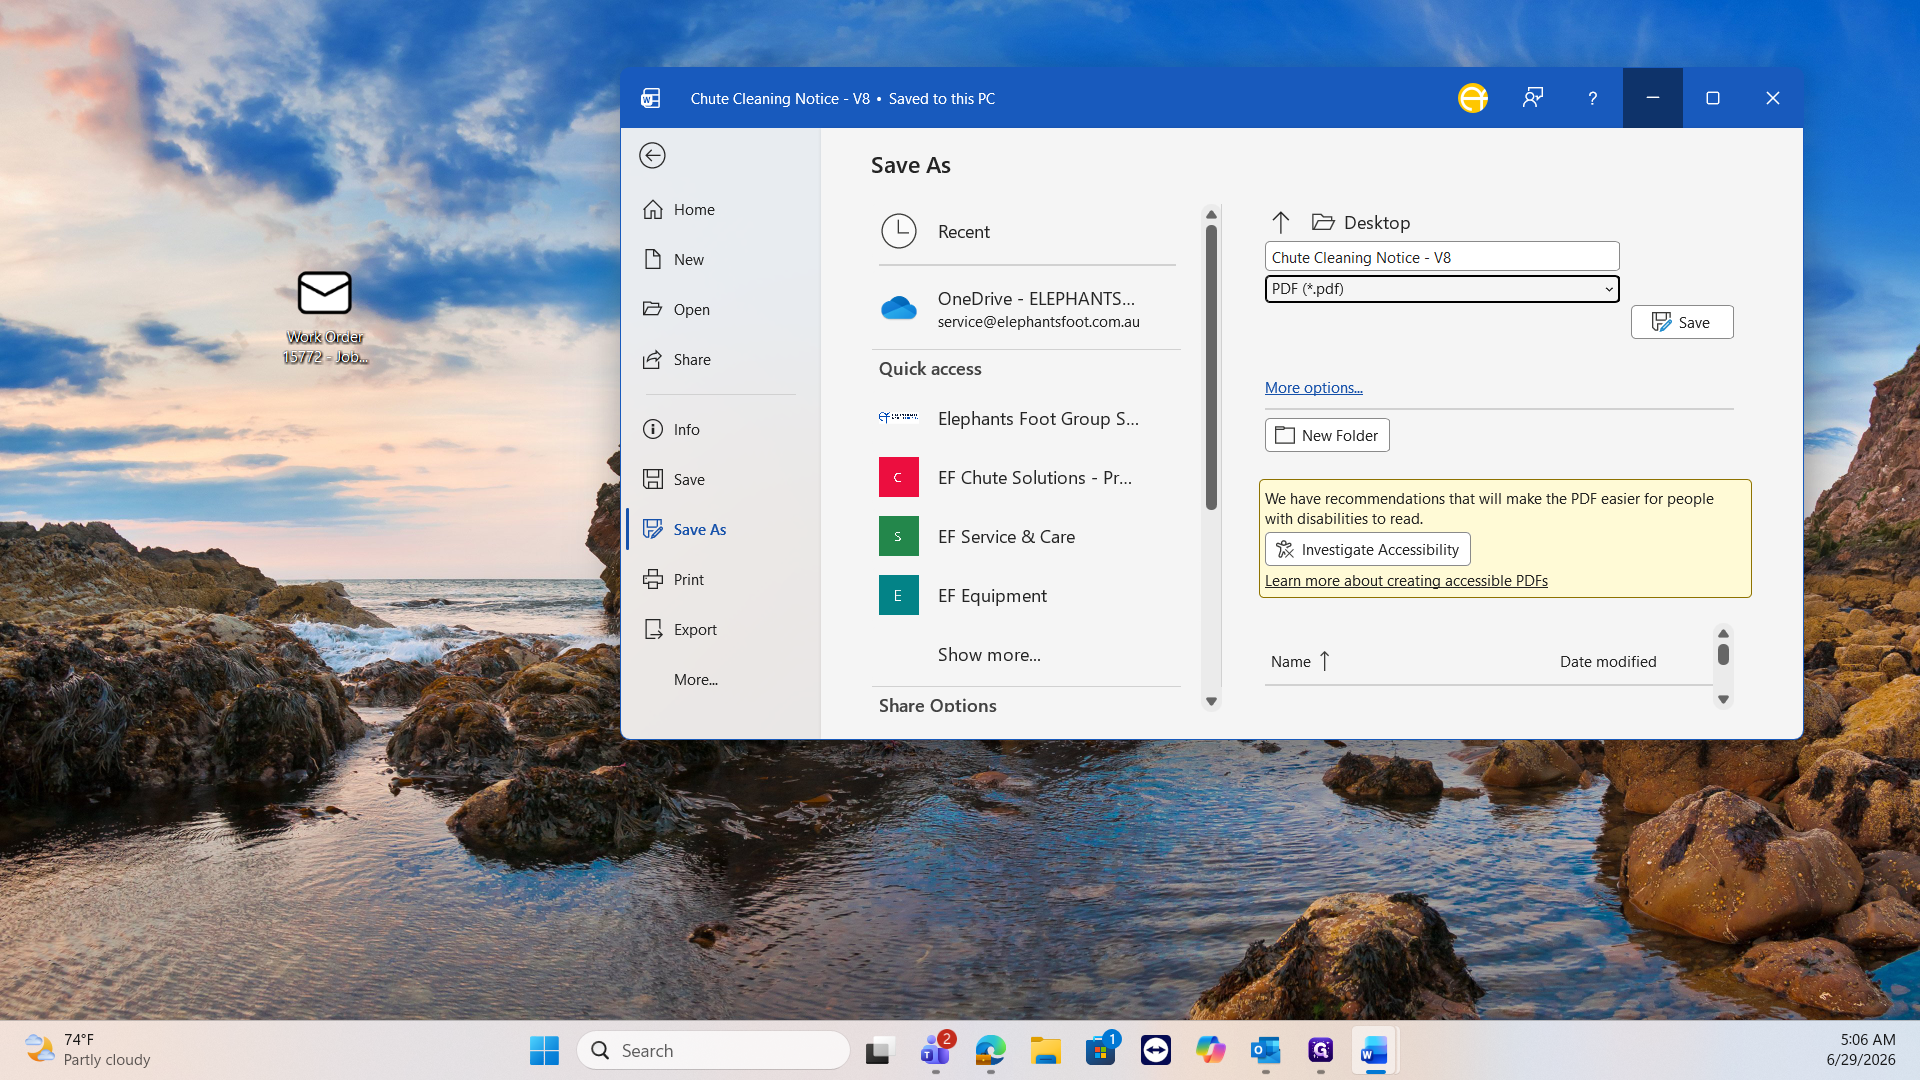Click locations list scroll up arrow
The width and height of the screenshot is (1920, 1080).
[x=1211, y=214]
